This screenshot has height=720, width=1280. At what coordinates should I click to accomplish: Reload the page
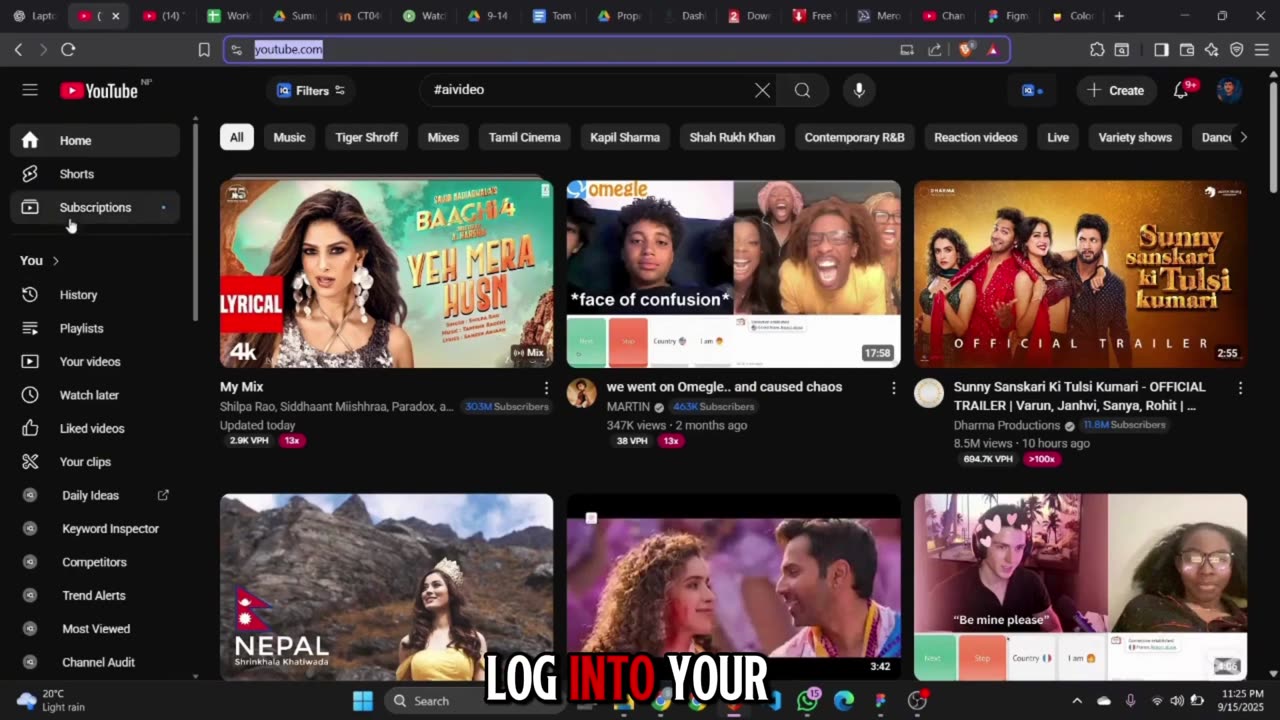[x=68, y=49]
